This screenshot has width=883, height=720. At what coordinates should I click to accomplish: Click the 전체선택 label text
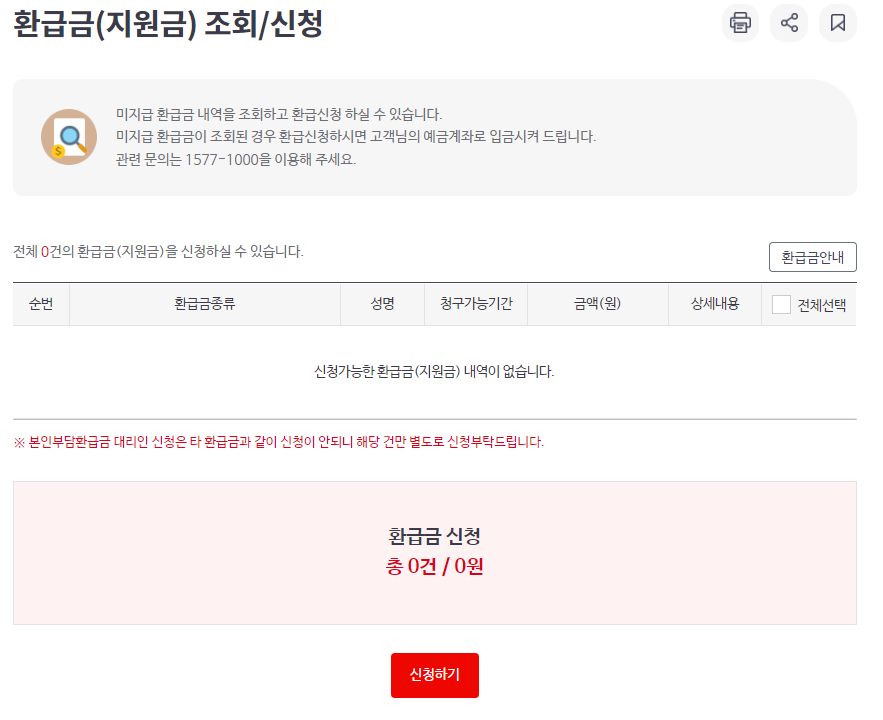(822, 305)
